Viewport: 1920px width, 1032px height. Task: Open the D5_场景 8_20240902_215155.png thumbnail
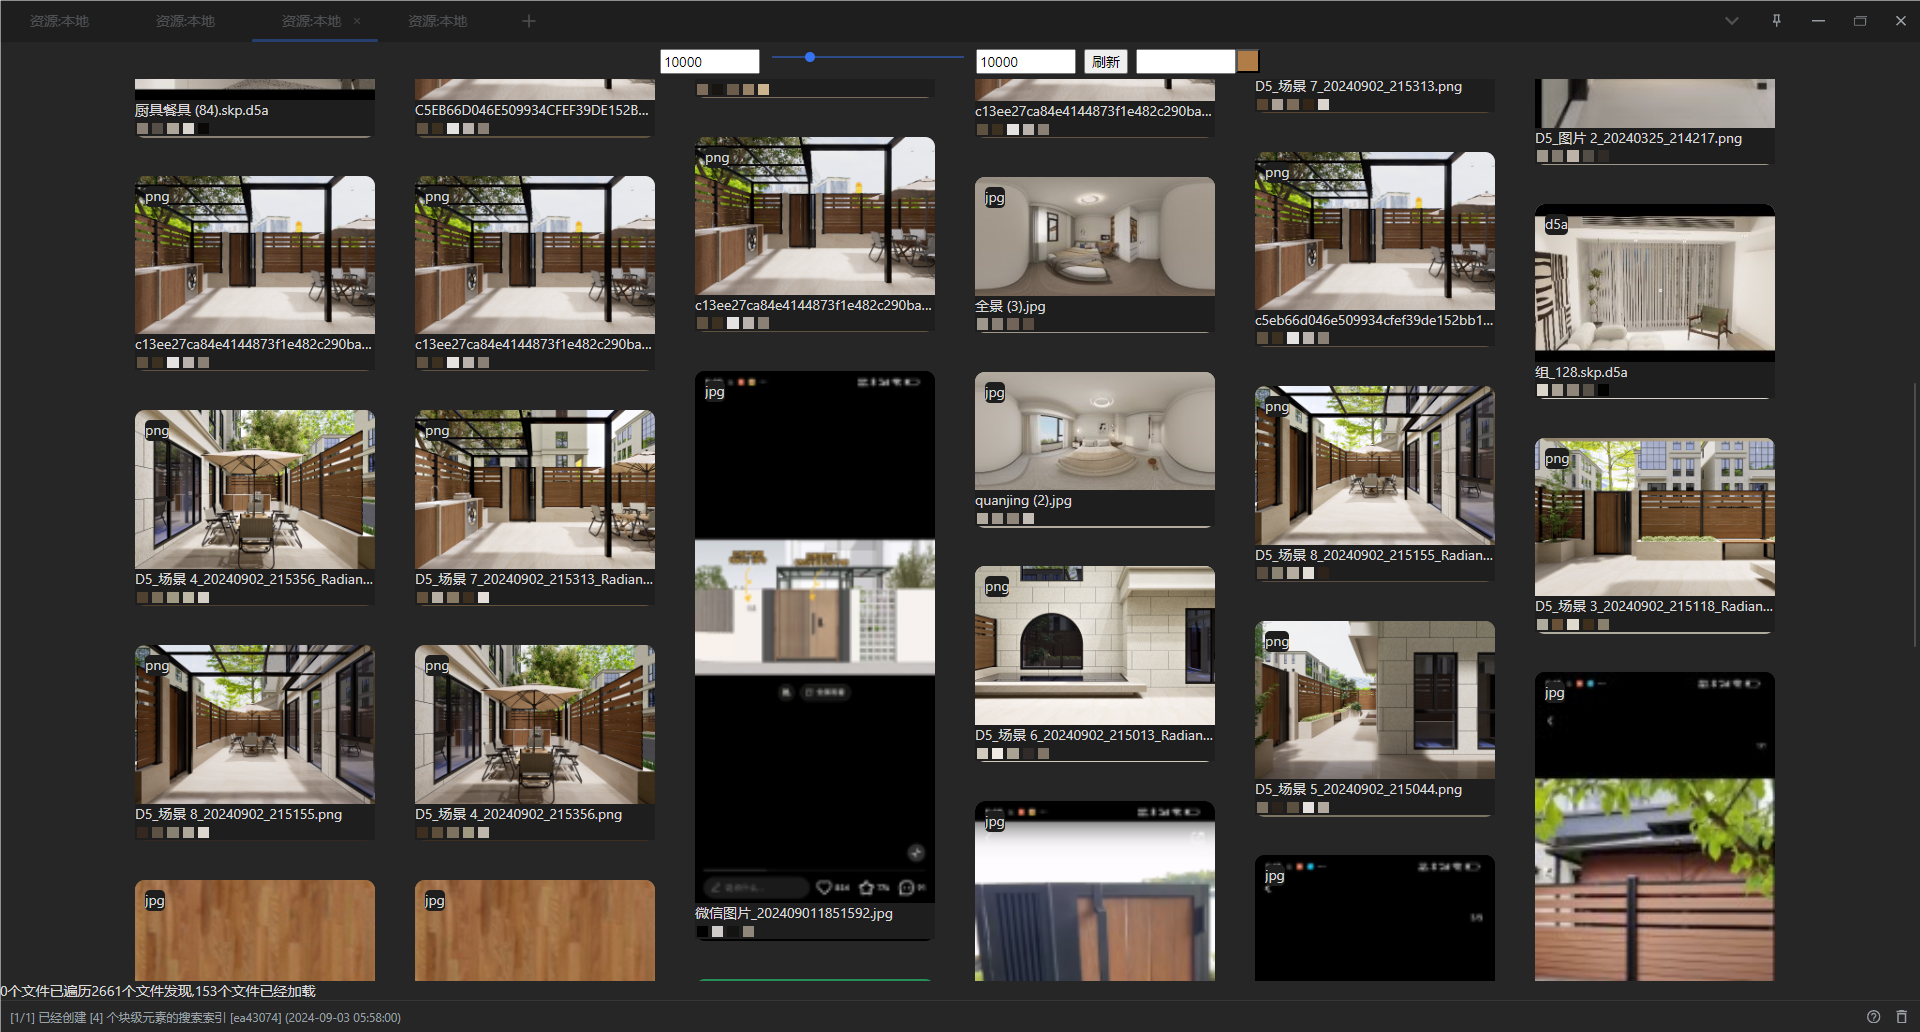(255, 724)
